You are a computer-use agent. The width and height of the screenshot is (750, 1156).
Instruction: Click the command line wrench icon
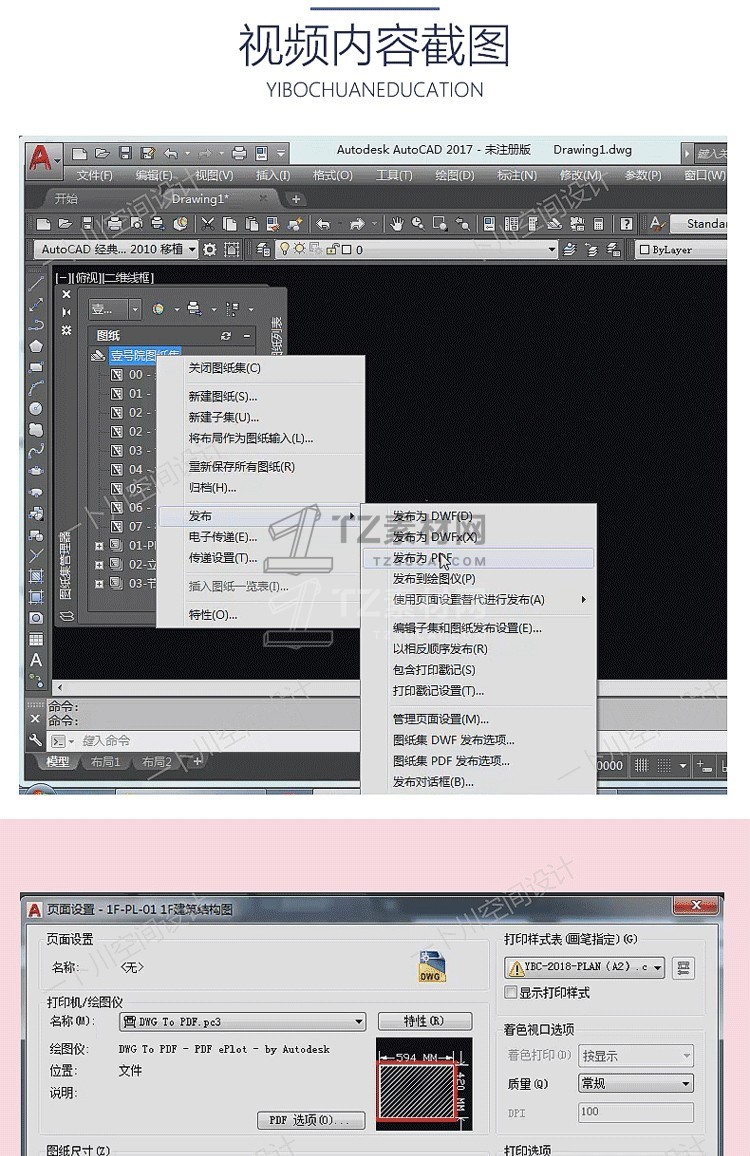[35, 740]
